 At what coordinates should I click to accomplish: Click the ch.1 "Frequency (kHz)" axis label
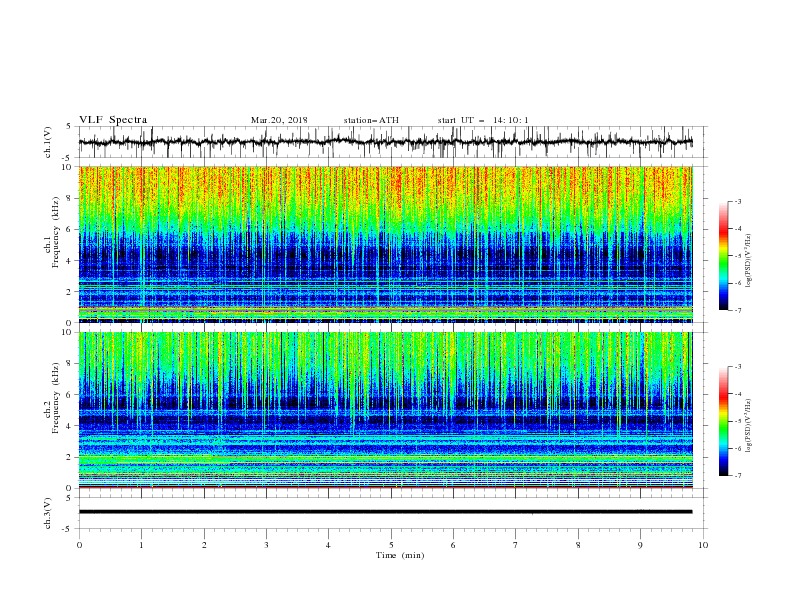coord(56,233)
